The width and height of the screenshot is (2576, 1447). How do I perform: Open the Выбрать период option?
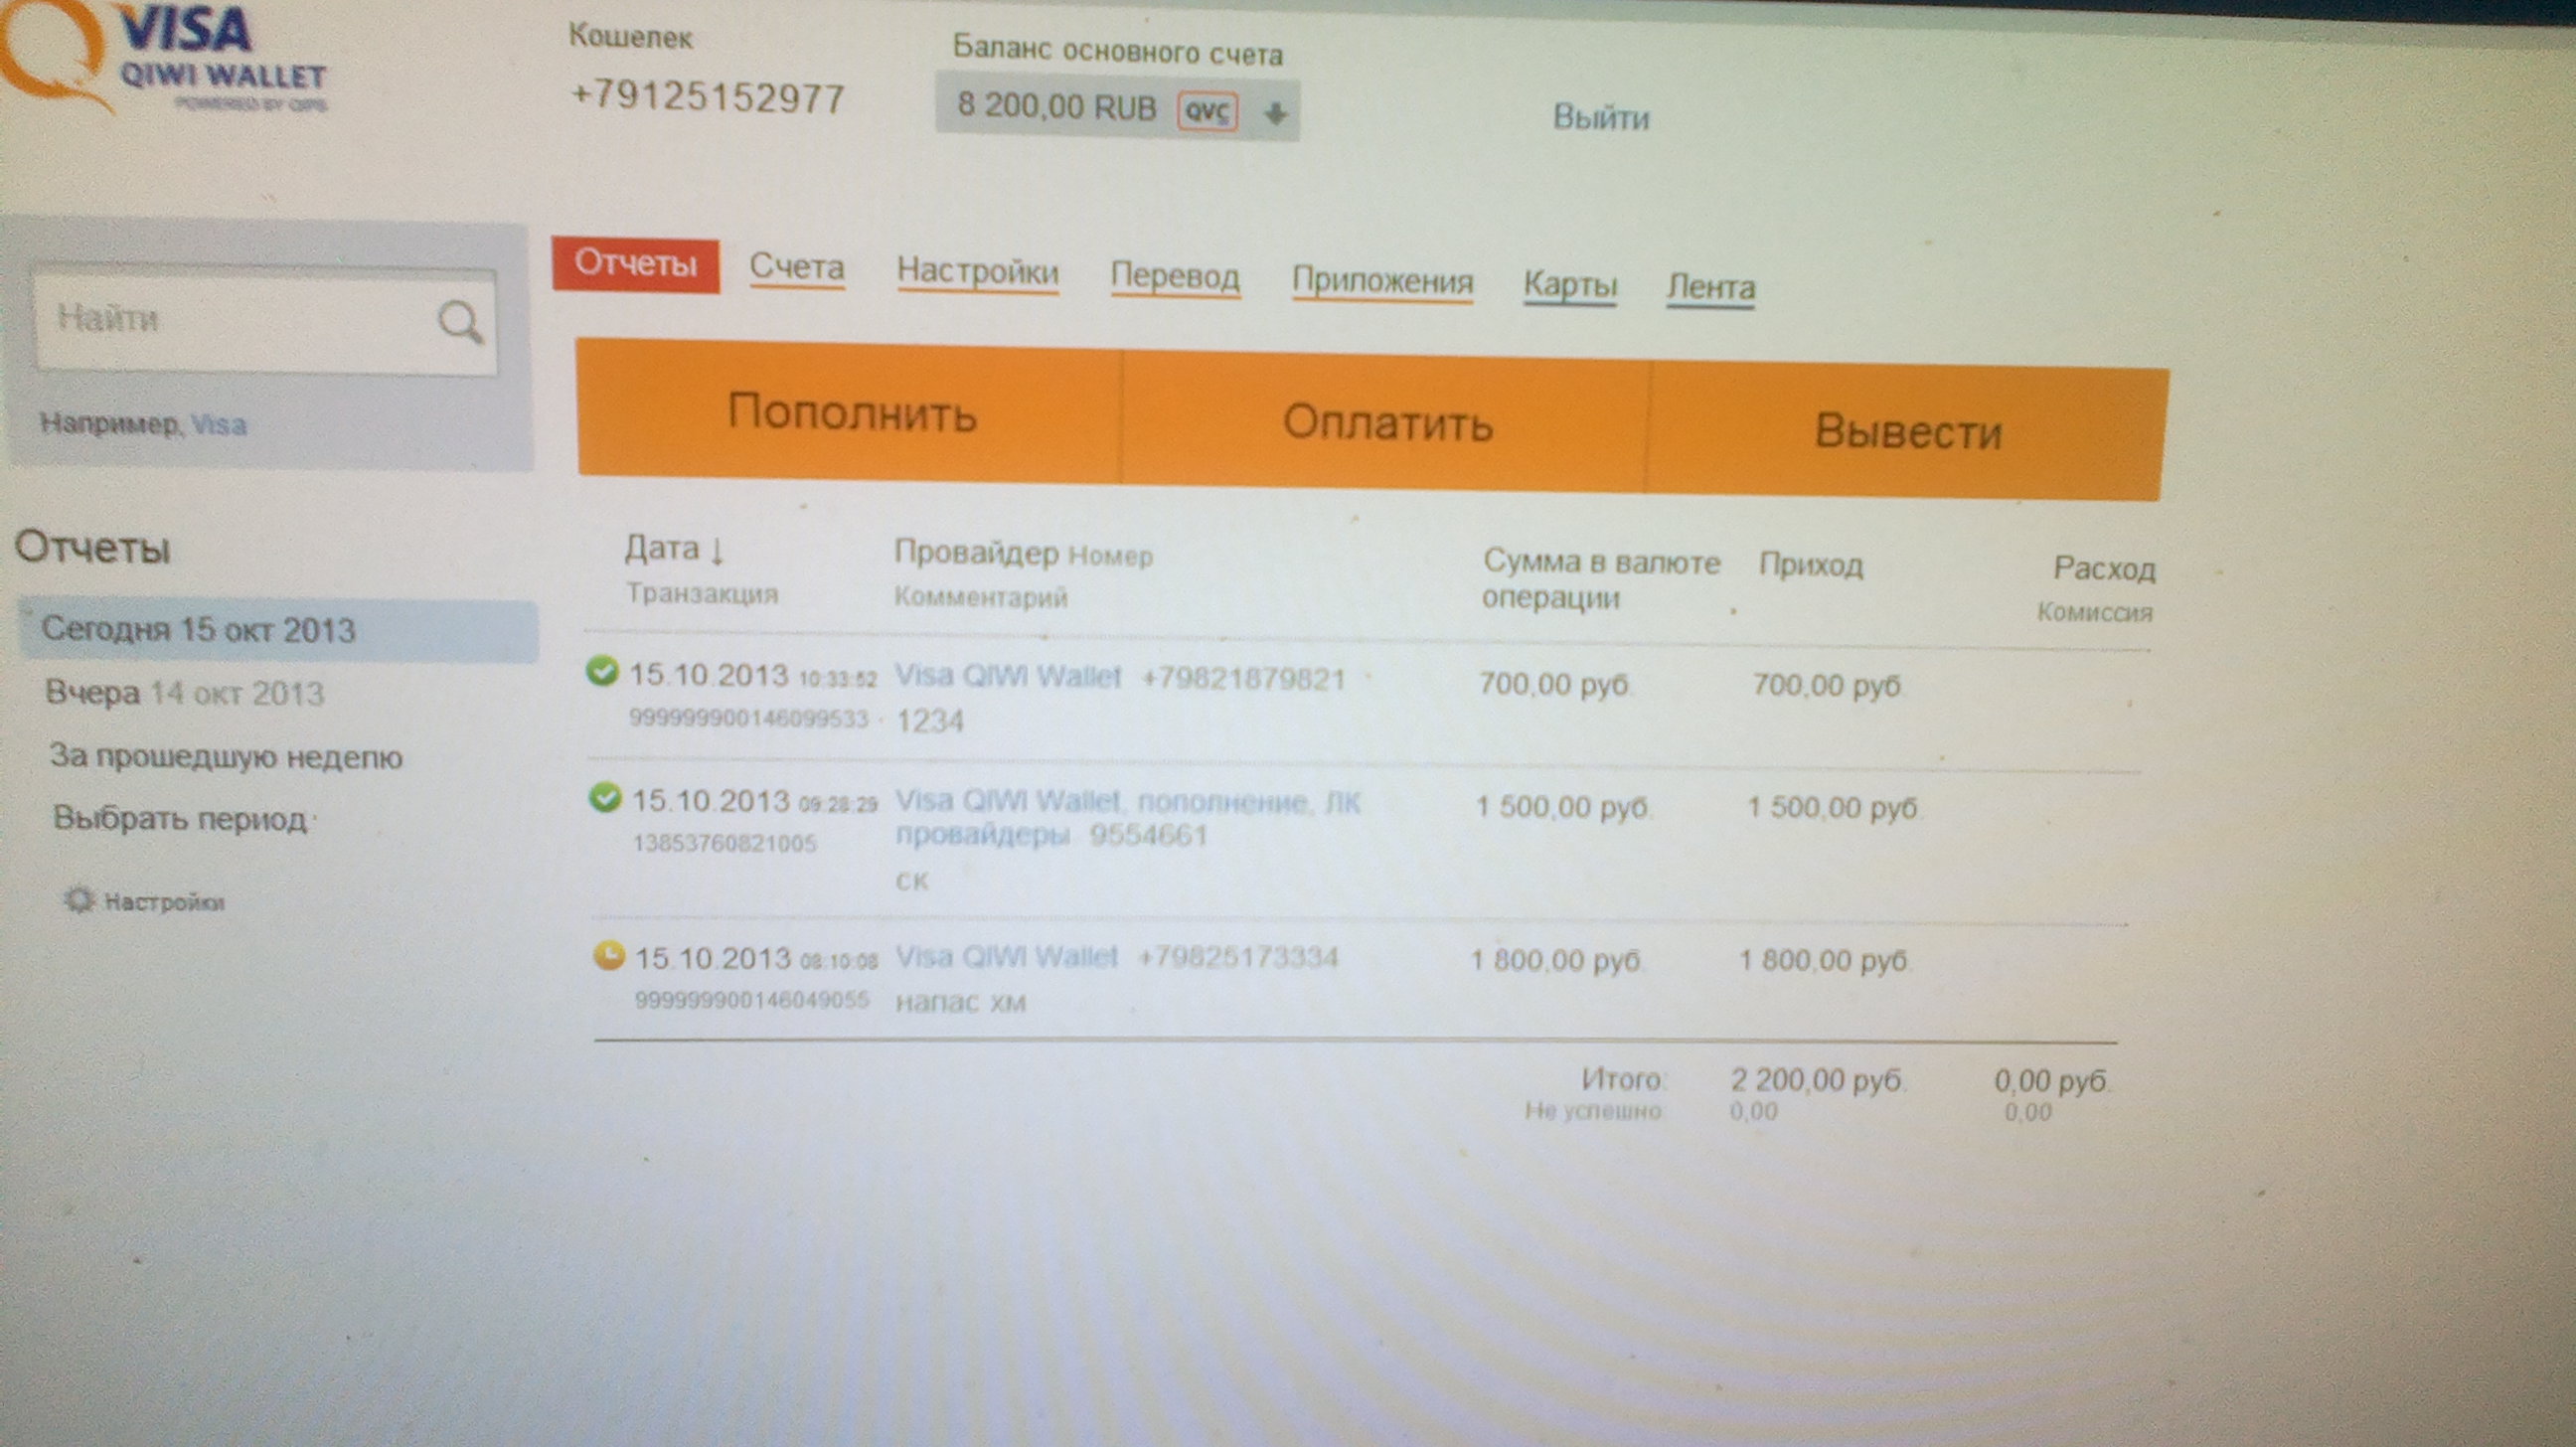[180, 818]
